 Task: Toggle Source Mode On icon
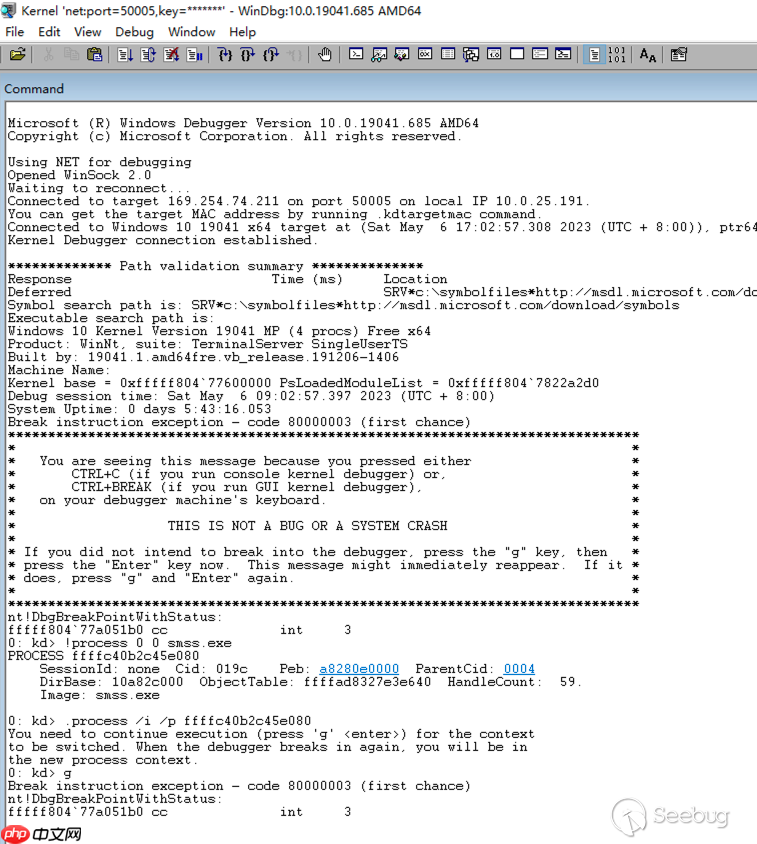(x=594, y=54)
